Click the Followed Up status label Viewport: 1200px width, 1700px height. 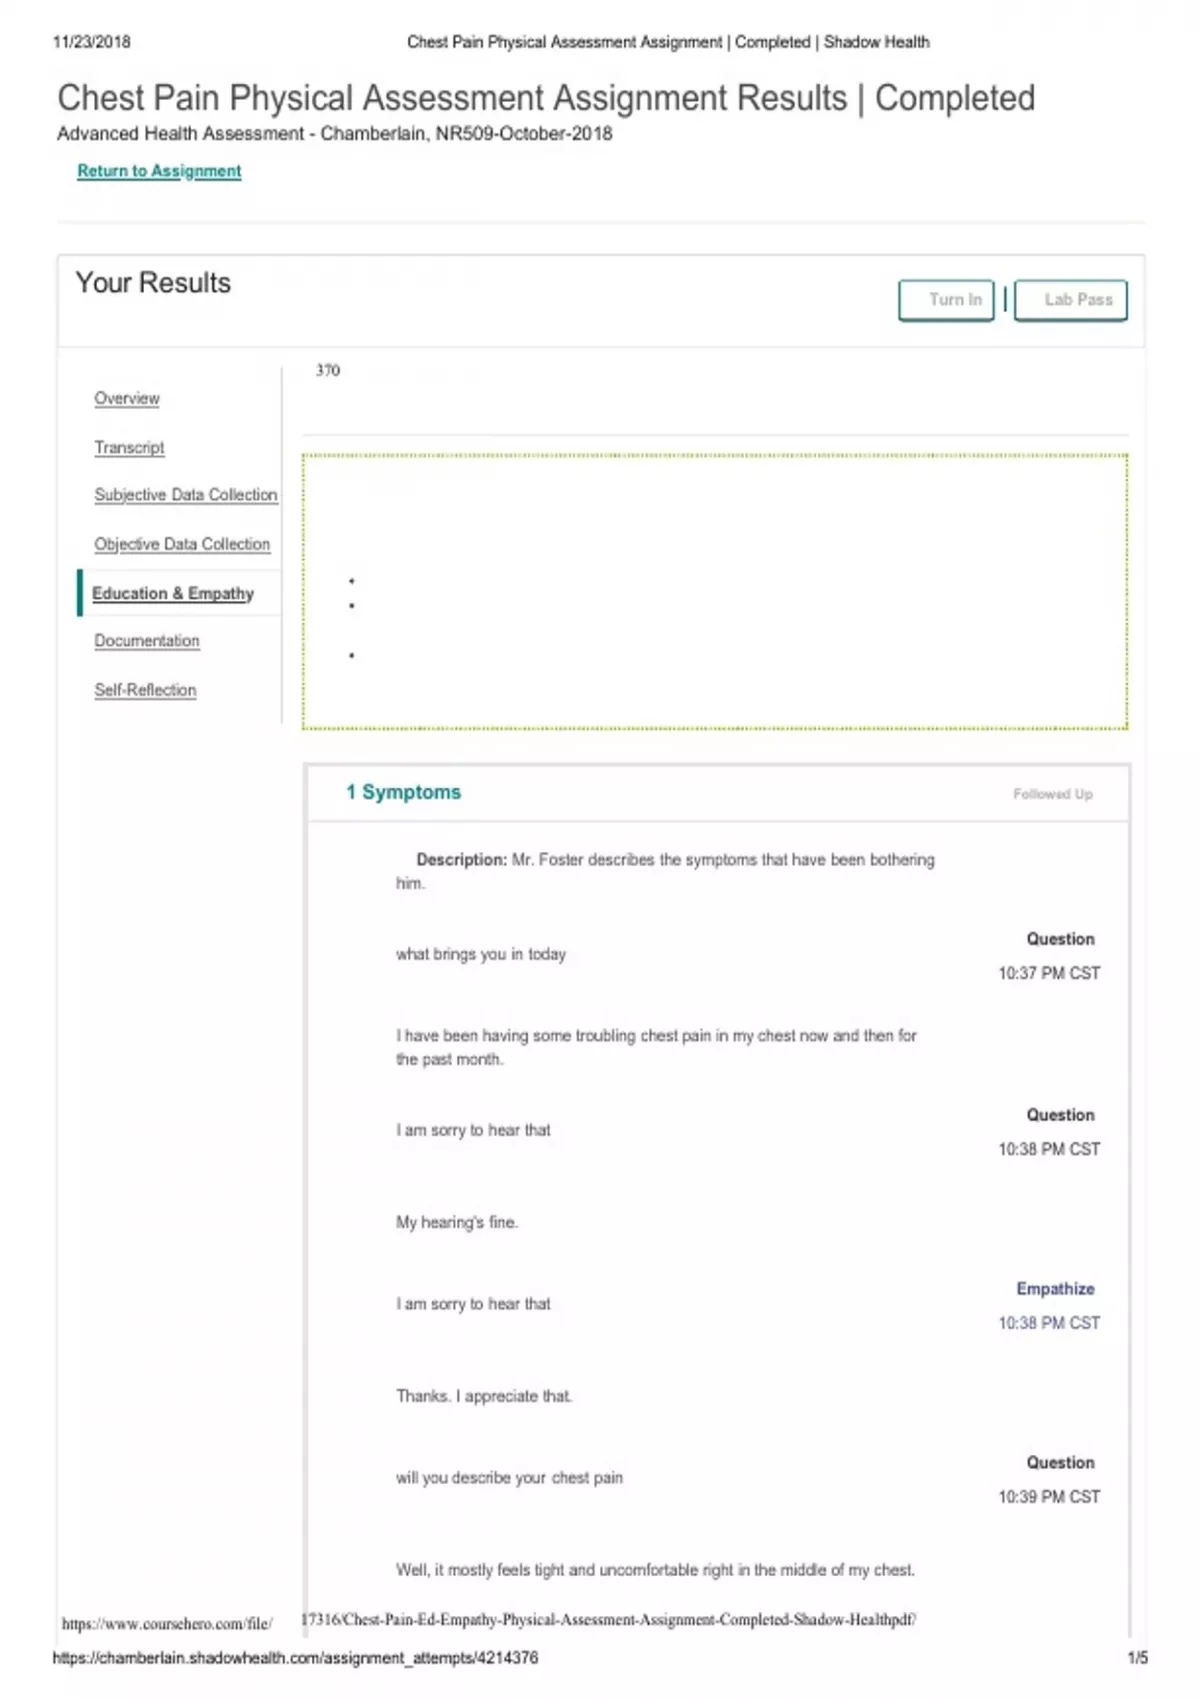tap(1052, 794)
